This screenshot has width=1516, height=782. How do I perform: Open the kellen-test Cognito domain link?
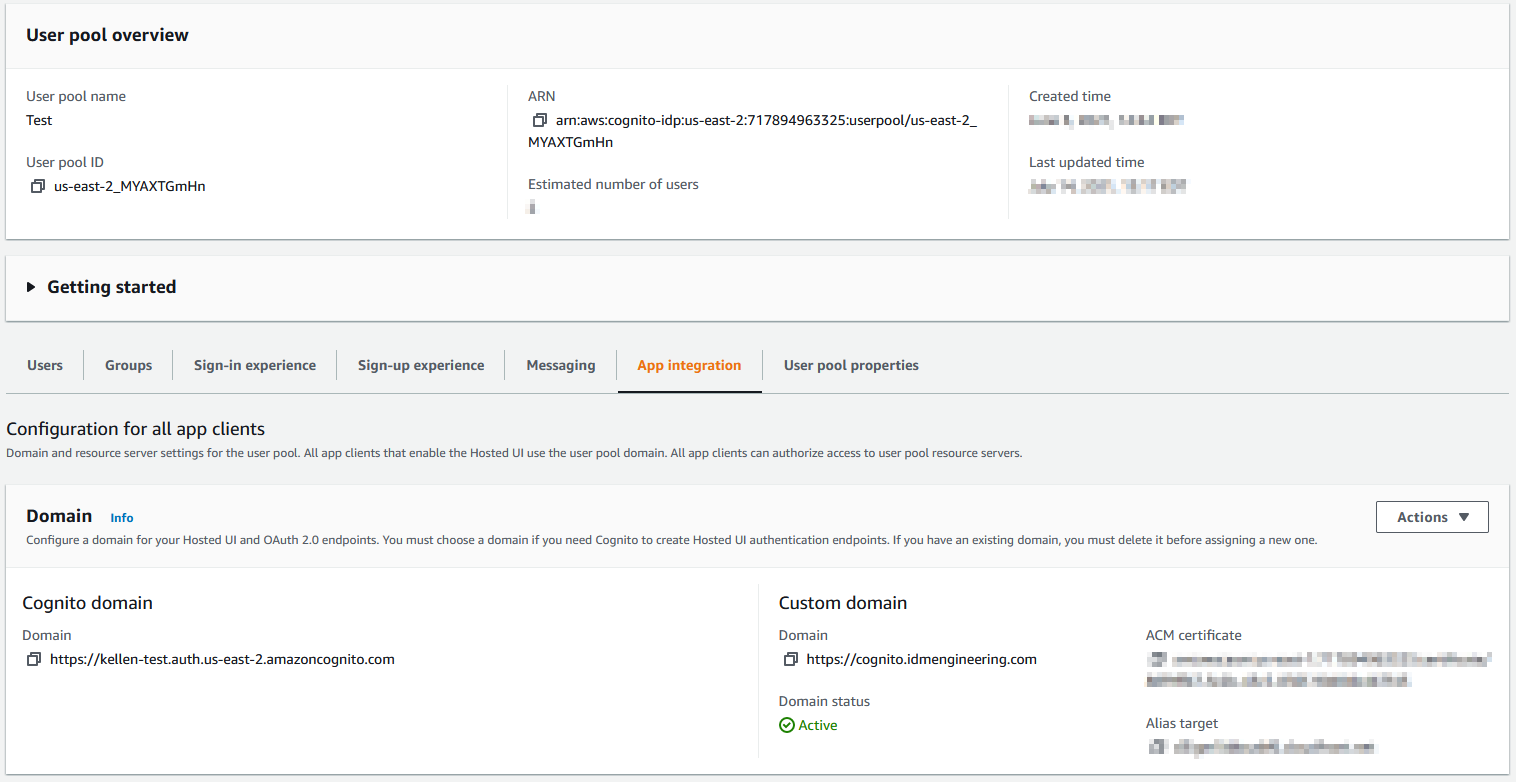point(222,658)
